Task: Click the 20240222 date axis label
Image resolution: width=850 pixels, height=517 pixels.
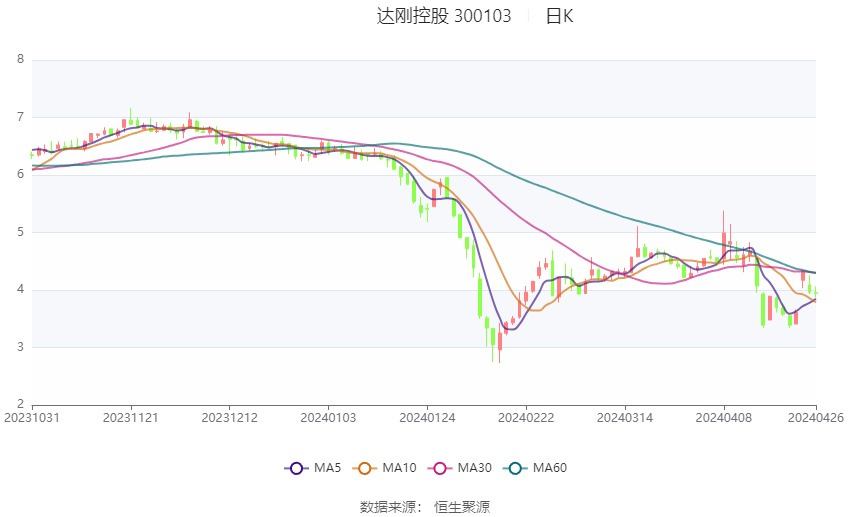Action: point(526,417)
